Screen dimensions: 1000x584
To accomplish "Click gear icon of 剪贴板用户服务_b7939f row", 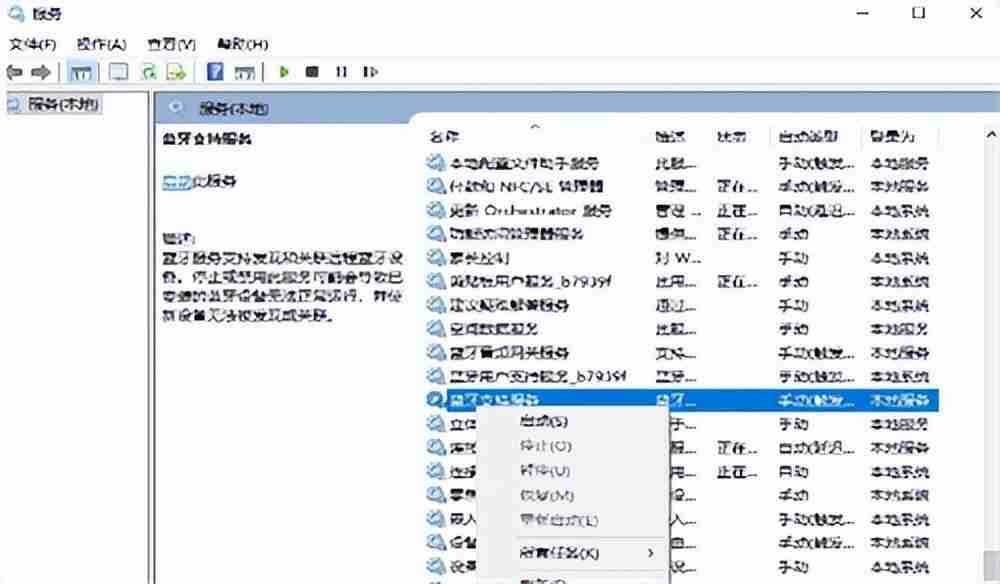I will click(x=436, y=281).
